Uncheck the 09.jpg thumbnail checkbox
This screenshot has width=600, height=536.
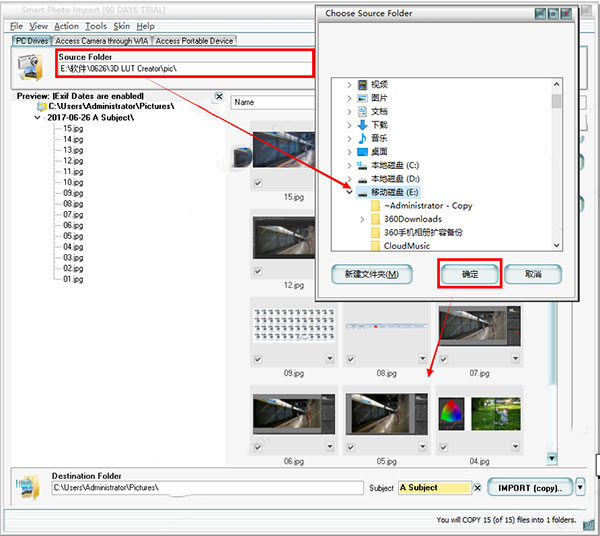coord(258,359)
